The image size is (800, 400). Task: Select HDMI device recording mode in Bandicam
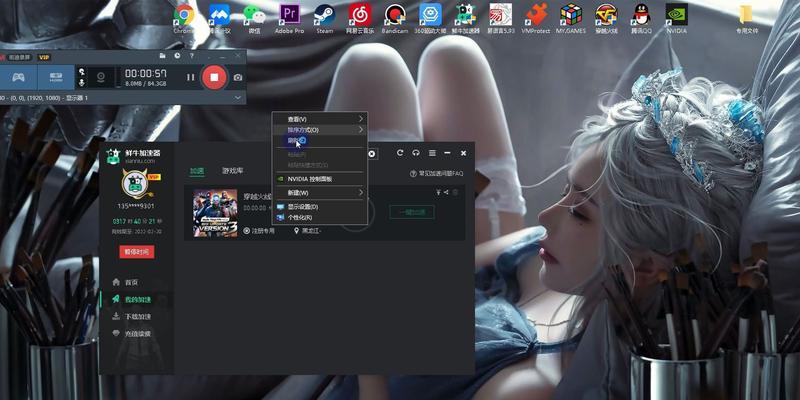(56, 78)
